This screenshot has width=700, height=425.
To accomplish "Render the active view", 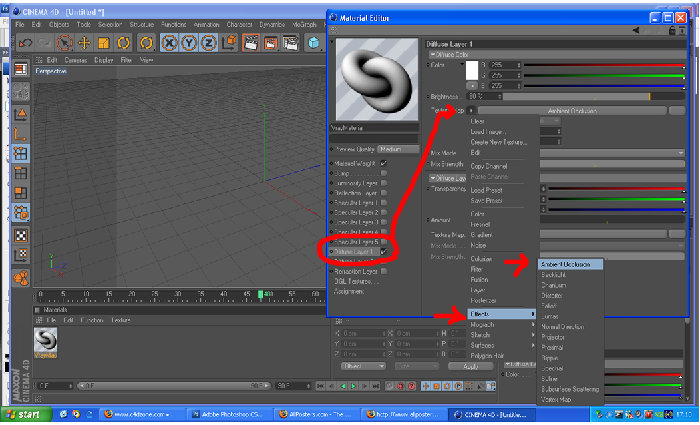I will click(251, 43).
